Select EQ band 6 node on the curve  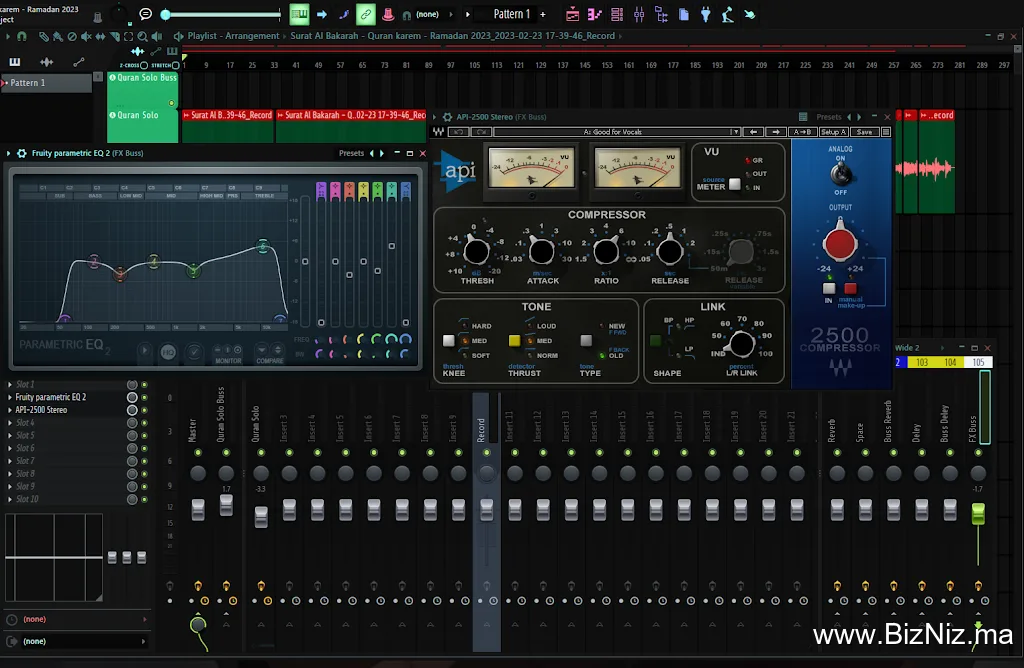click(263, 246)
